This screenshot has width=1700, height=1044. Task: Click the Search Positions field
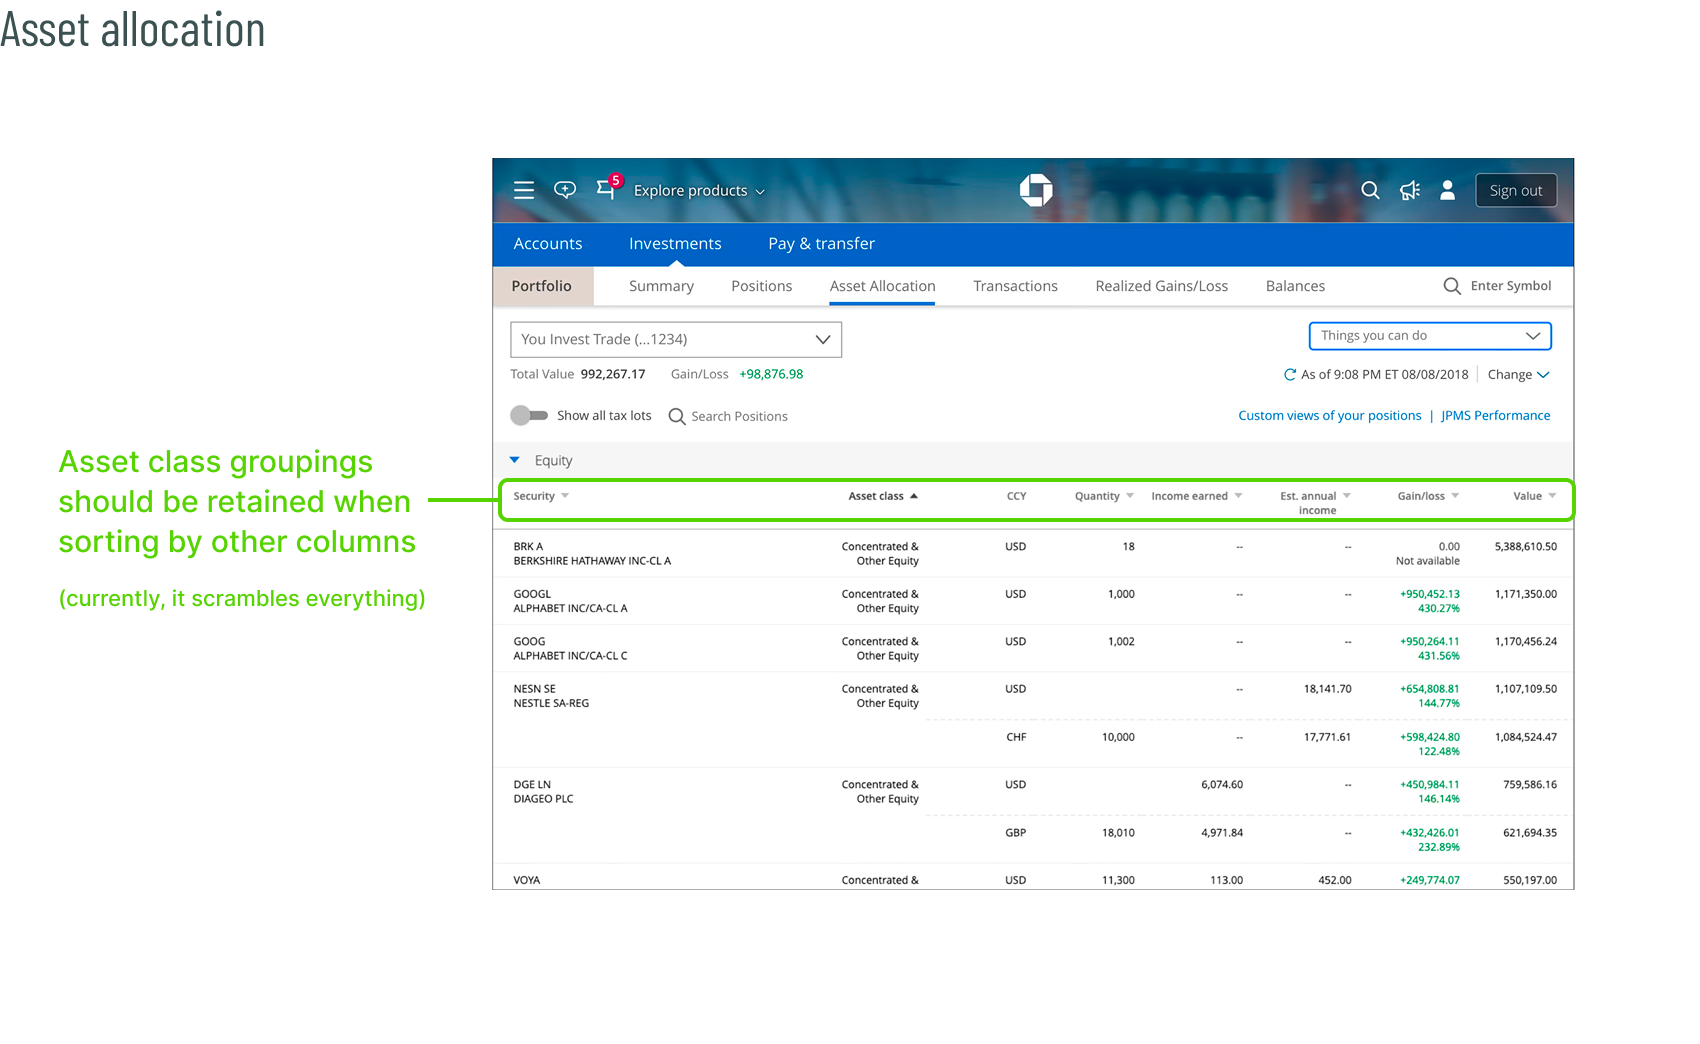[739, 417]
